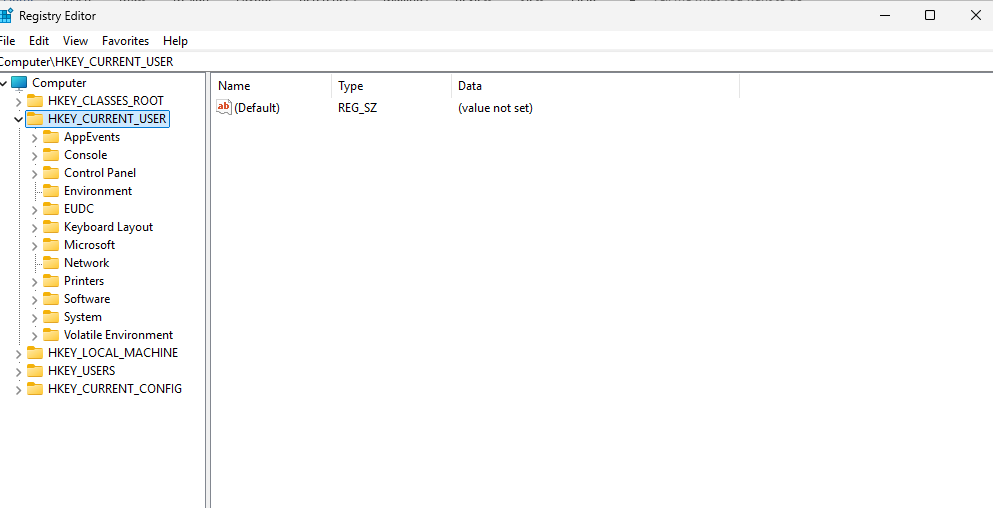Click the Data column header

[595, 86]
